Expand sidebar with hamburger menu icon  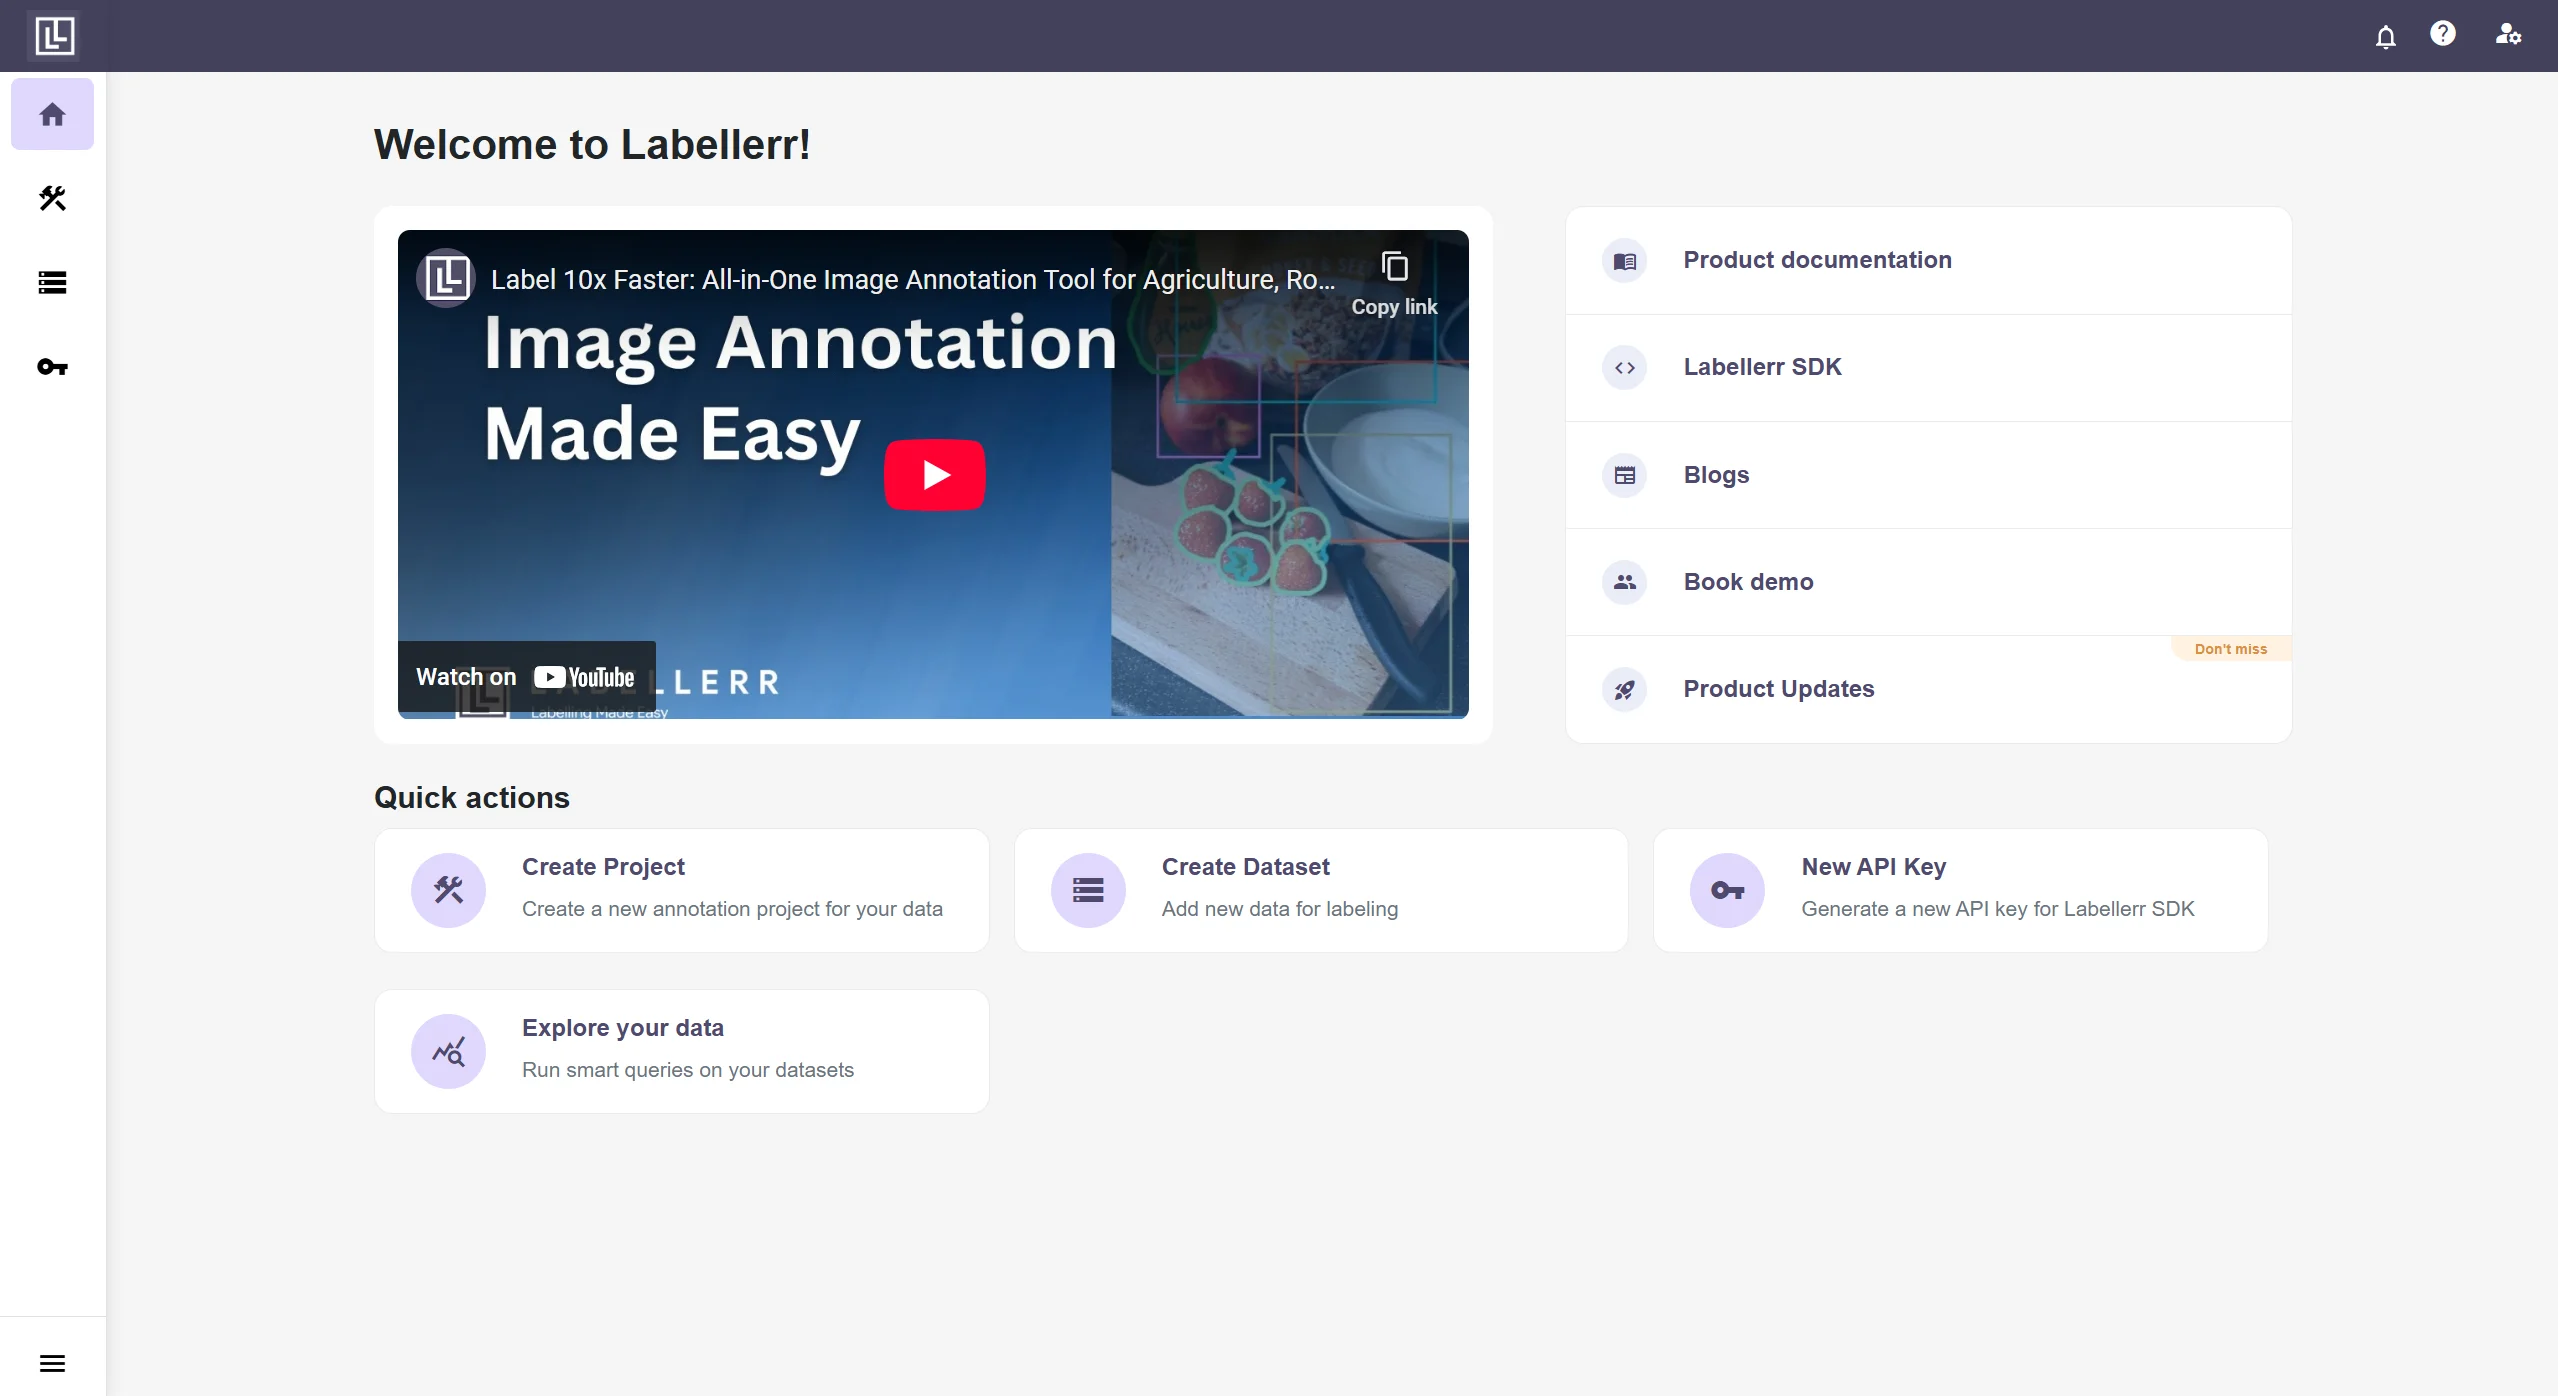(52, 1363)
